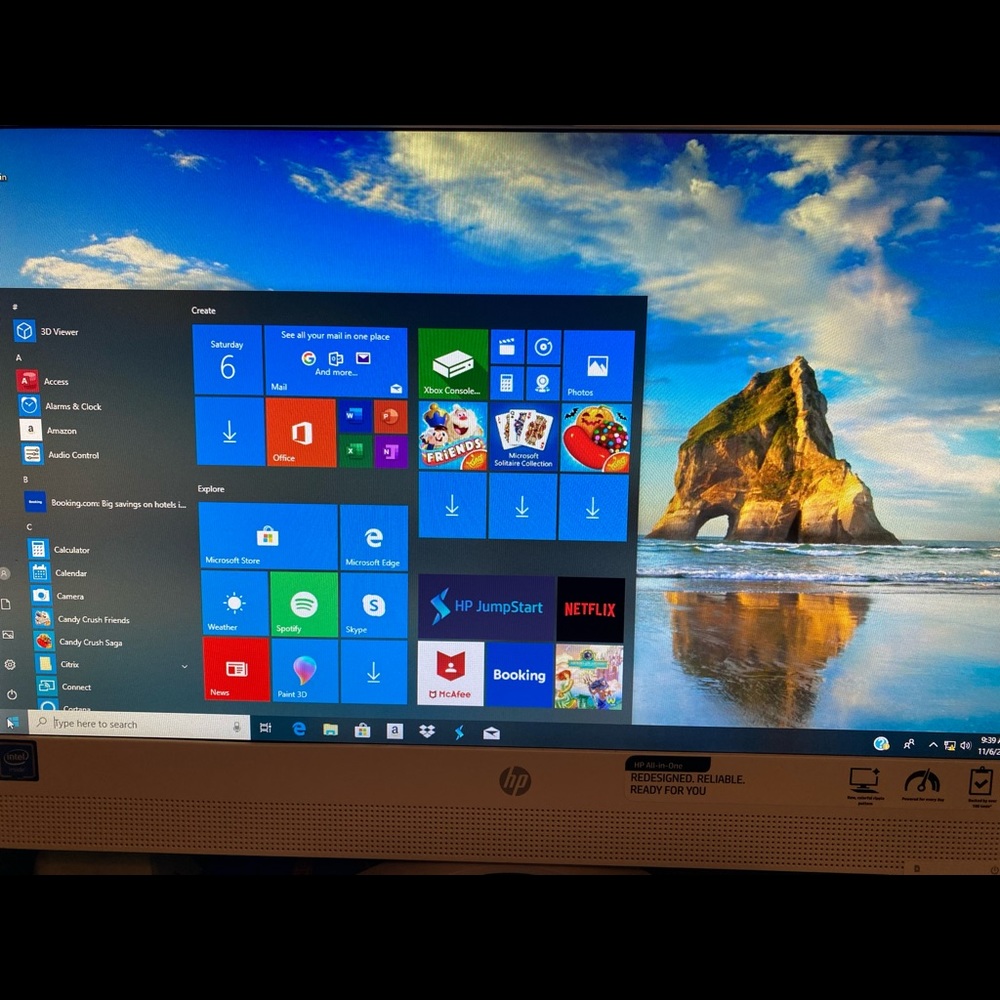
Task: Open Dropbox from the taskbar
Action: (x=427, y=732)
